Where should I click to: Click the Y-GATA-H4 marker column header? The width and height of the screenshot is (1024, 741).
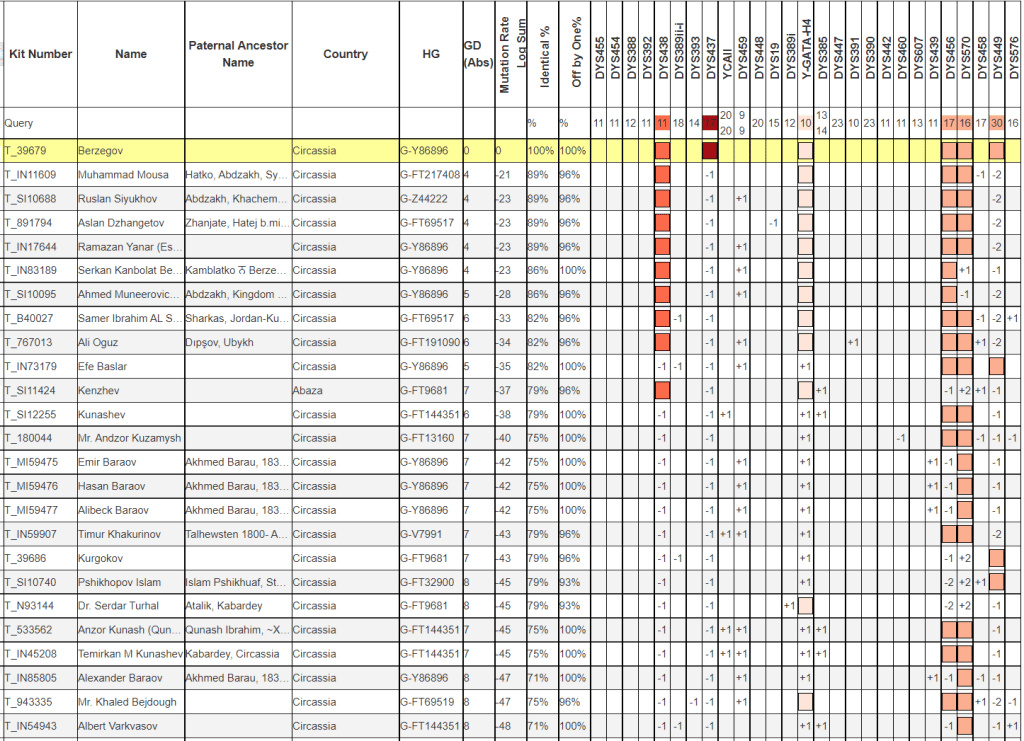point(806,54)
